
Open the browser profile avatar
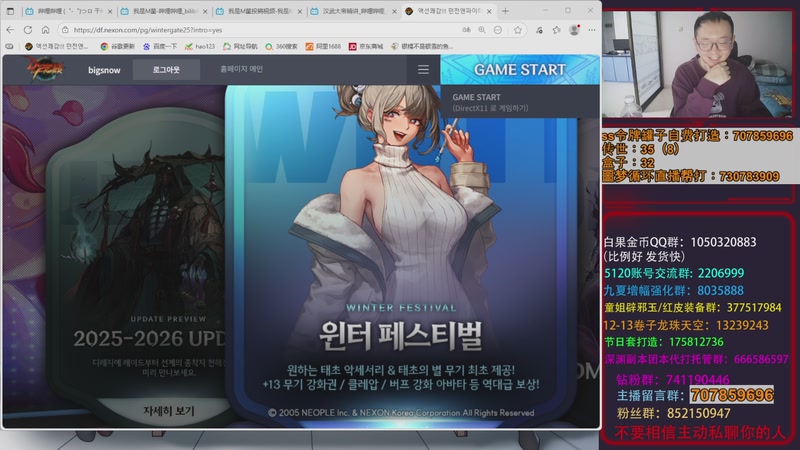click(x=574, y=30)
